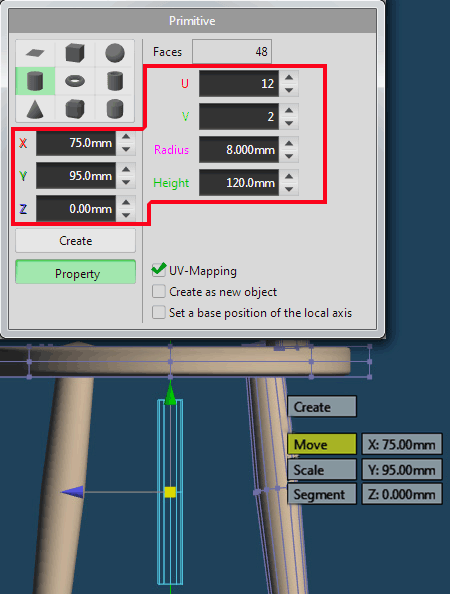The height and width of the screenshot is (594, 450).
Task: Decrease the Radius value with down arrow
Action: click(x=289, y=156)
